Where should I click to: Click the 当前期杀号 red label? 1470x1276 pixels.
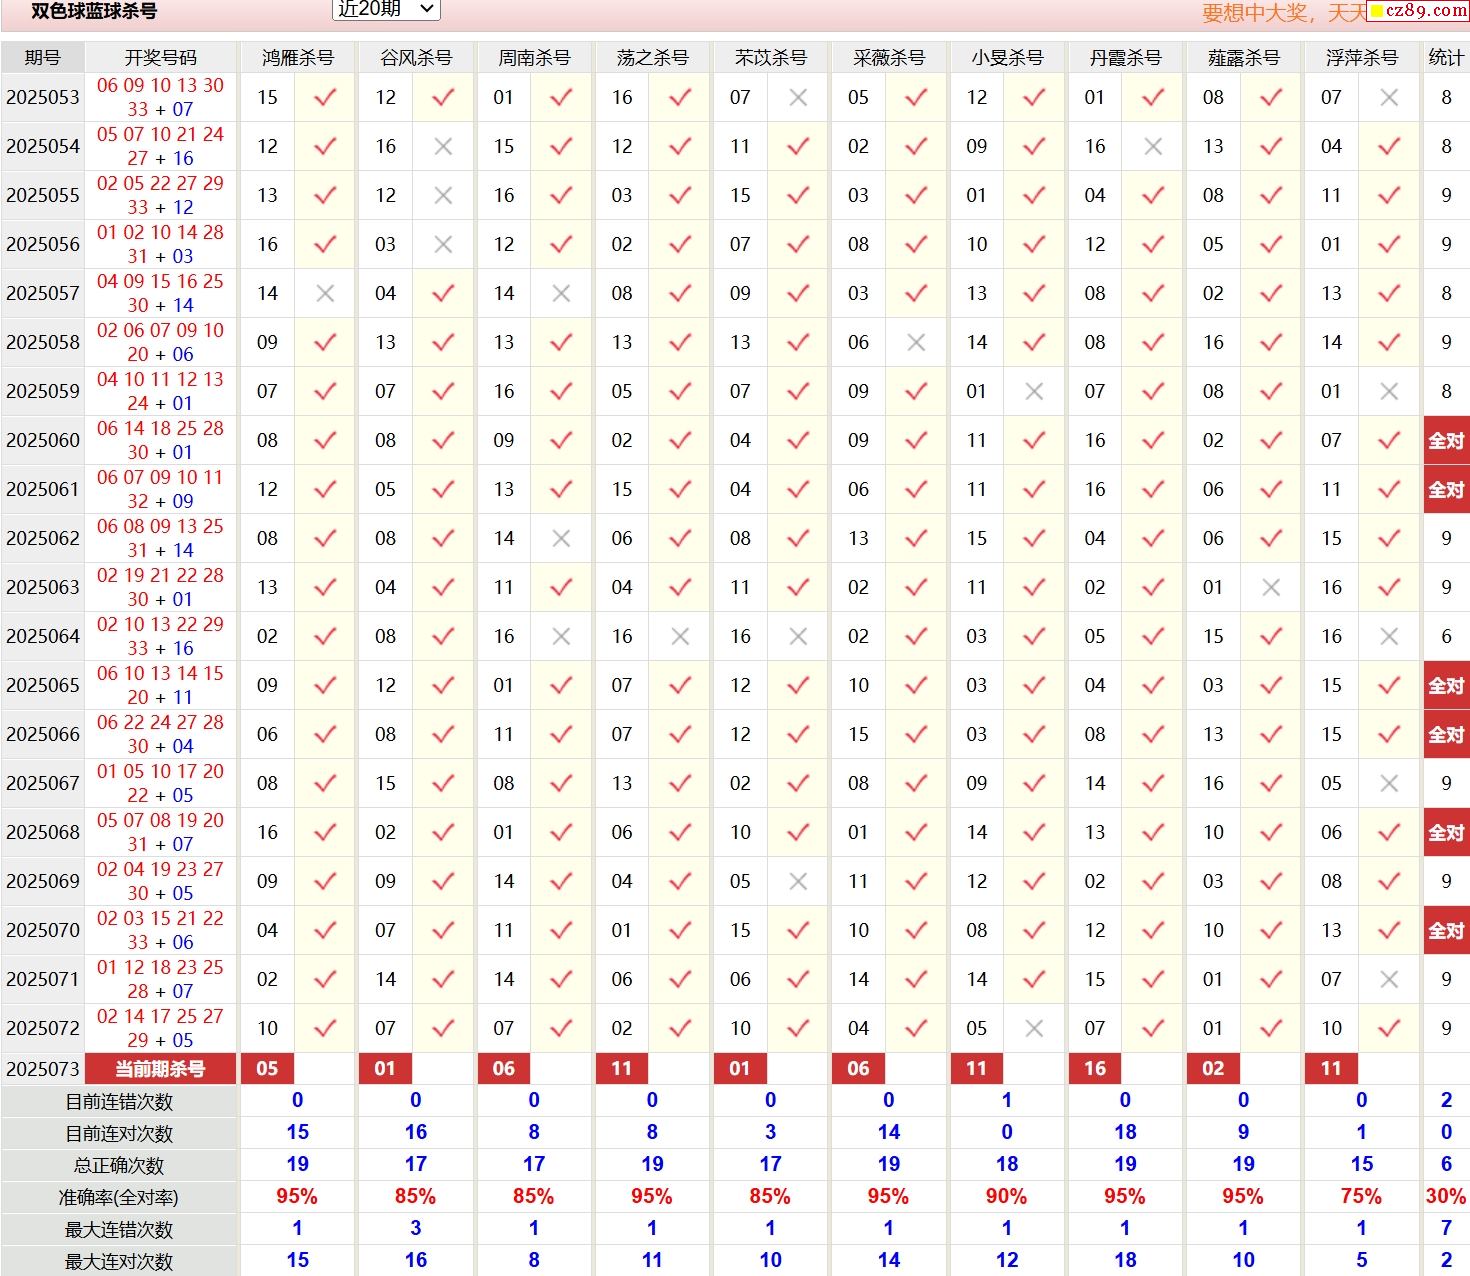pyautogui.click(x=161, y=1069)
